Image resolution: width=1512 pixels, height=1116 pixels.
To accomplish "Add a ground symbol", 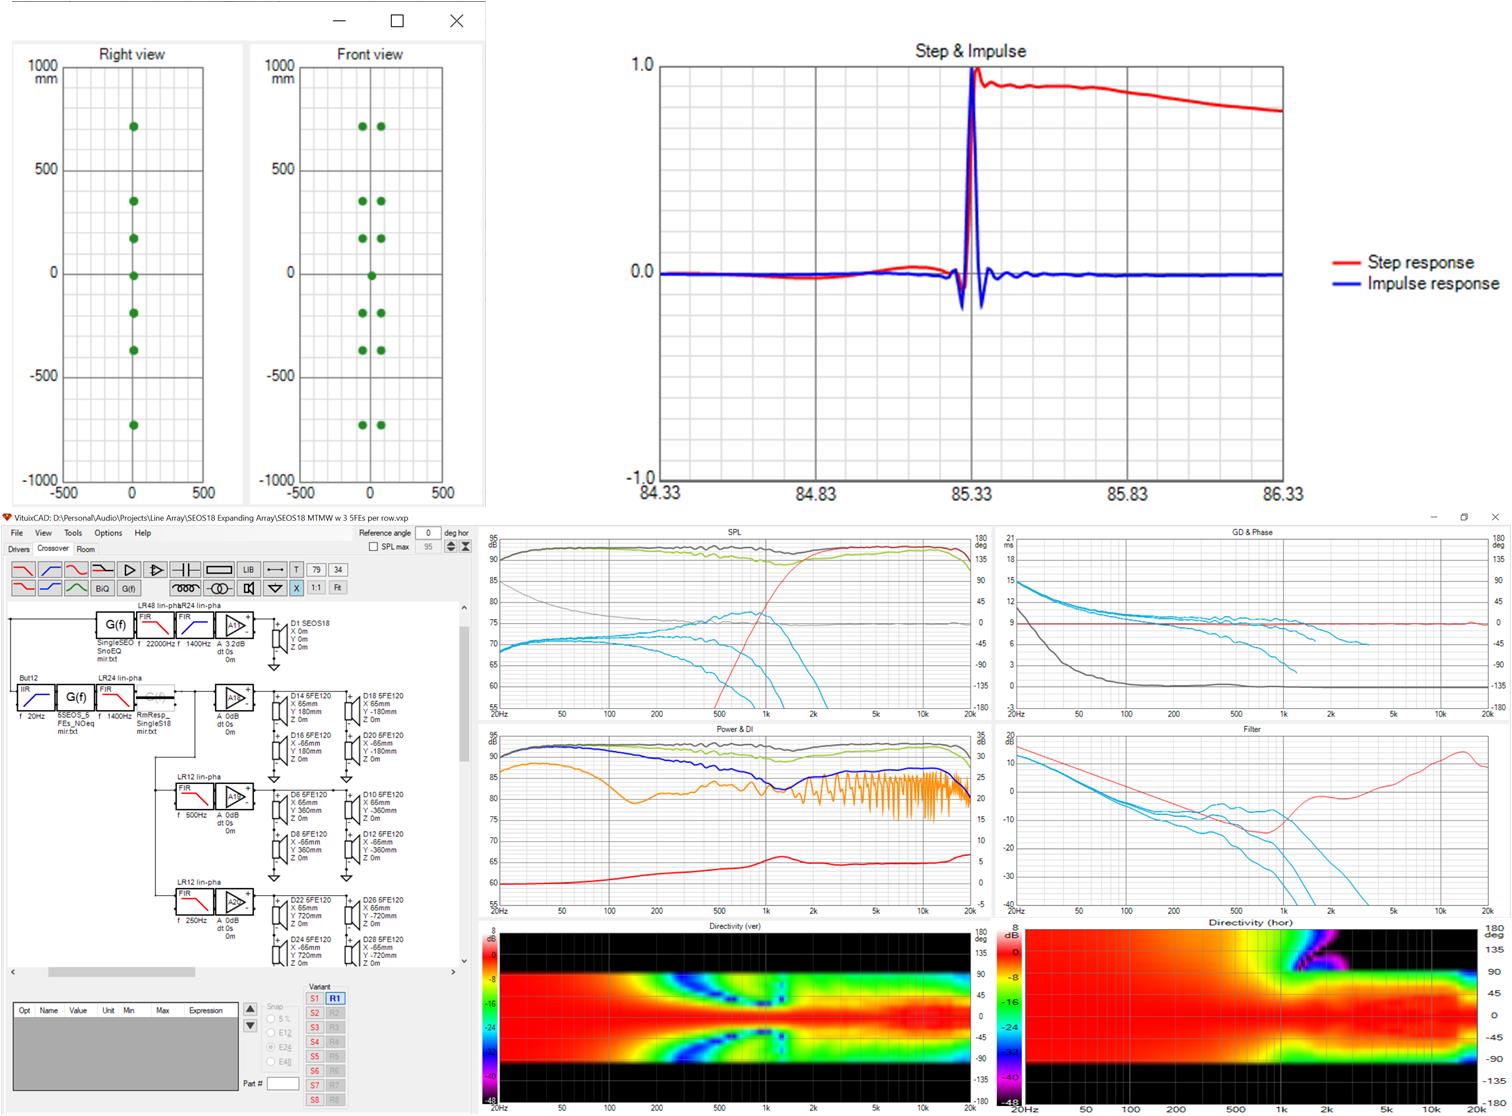I will 275,588.
